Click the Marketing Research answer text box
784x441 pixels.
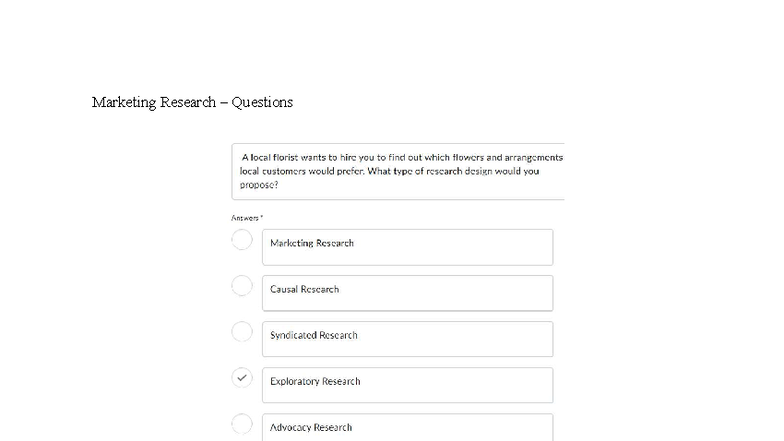[x=407, y=247]
